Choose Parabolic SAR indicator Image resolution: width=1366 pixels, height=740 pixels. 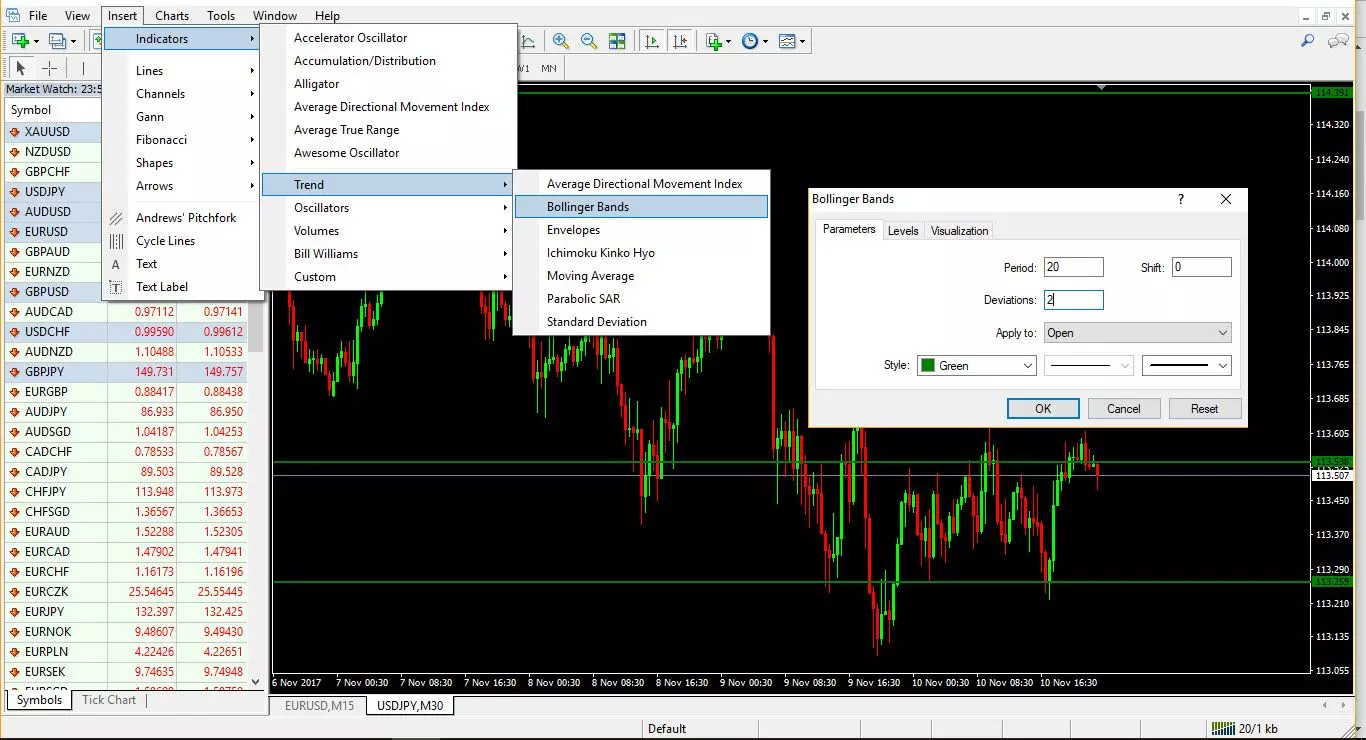tap(641, 299)
